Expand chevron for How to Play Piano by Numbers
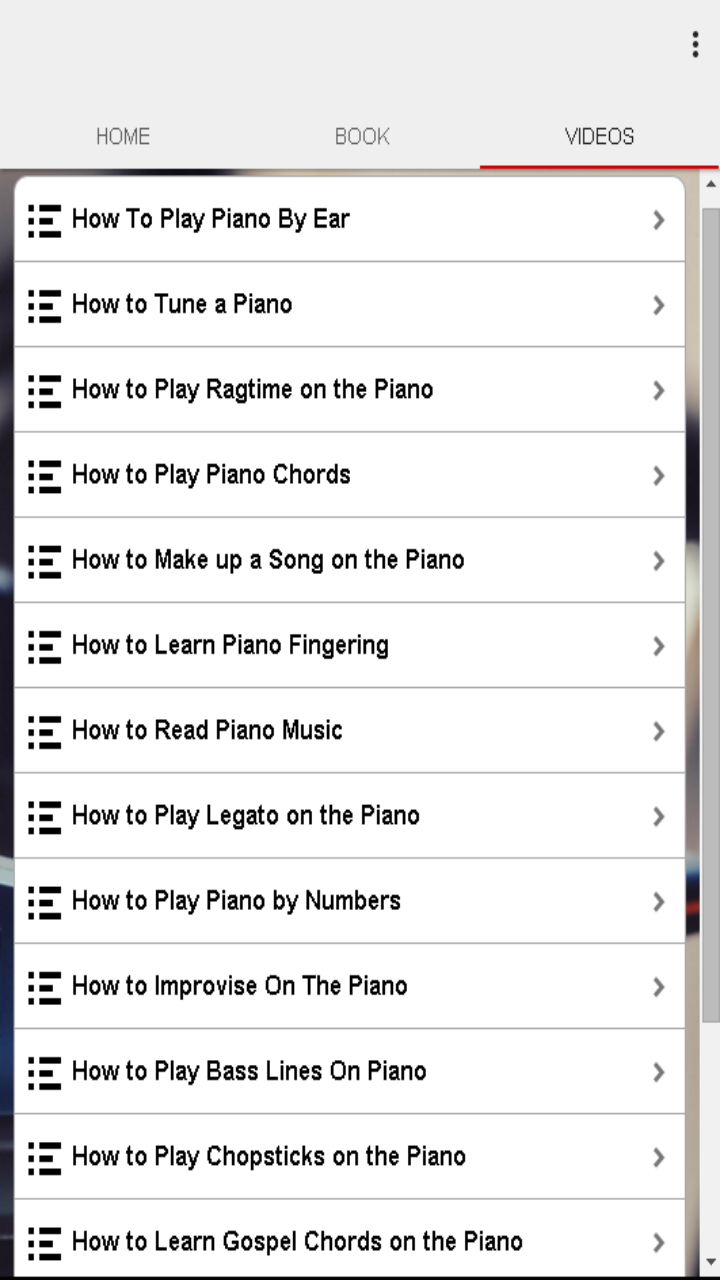The image size is (720, 1280). tap(658, 902)
